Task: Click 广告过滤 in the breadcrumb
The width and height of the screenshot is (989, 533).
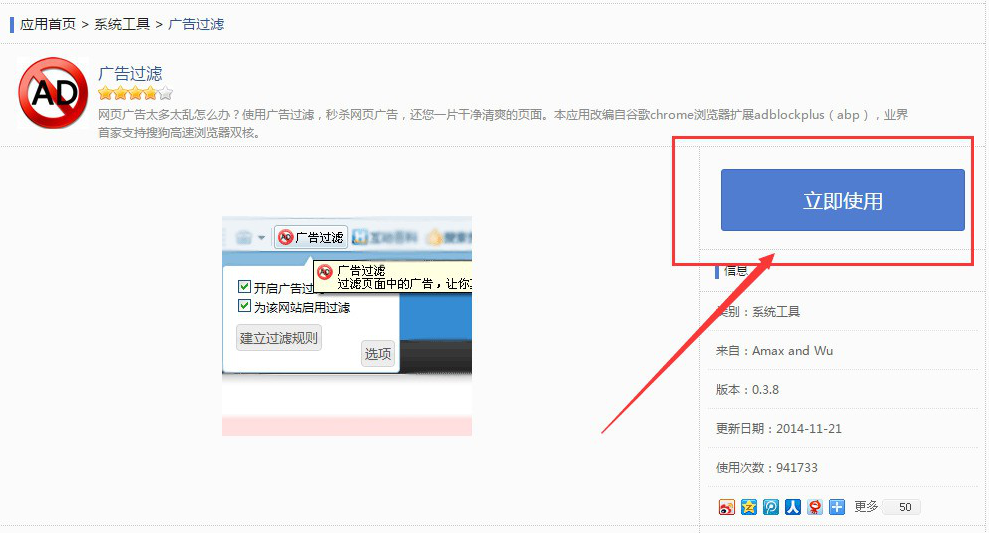Action: pyautogui.click(x=196, y=24)
